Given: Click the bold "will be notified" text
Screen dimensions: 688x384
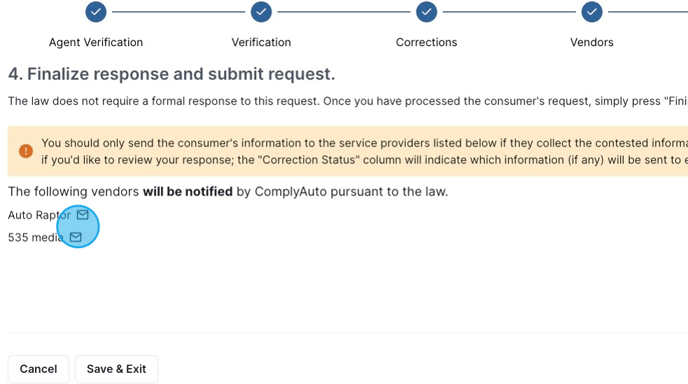Looking at the screenshot, I should point(188,191).
